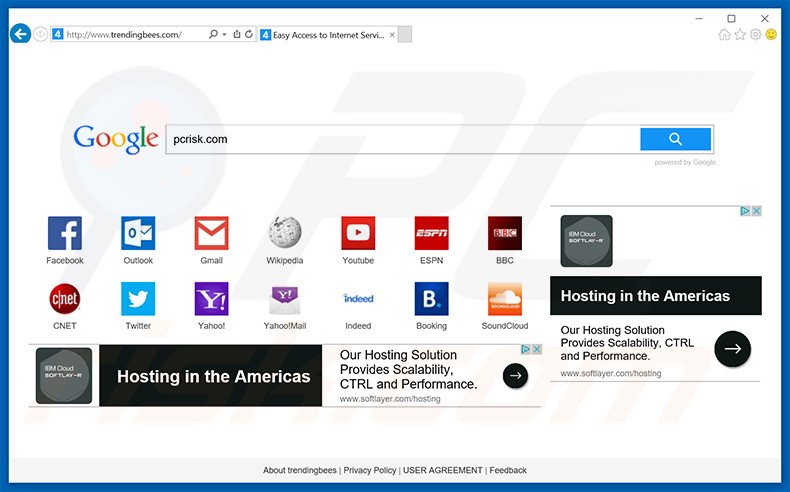Refresh the page with the reload icon
This screenshot has width=790, height=492.
coord(249,34)
